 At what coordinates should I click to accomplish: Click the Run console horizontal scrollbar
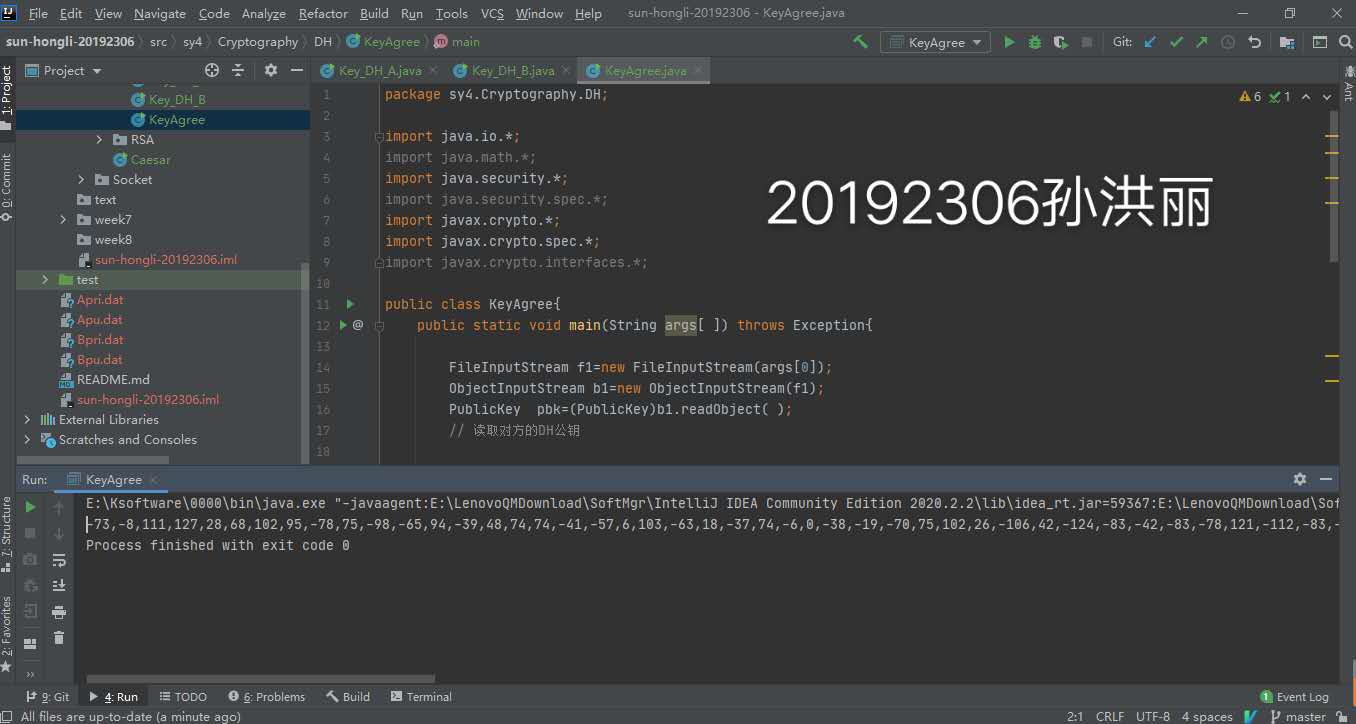pyautogui.click(x=260, y=679)
